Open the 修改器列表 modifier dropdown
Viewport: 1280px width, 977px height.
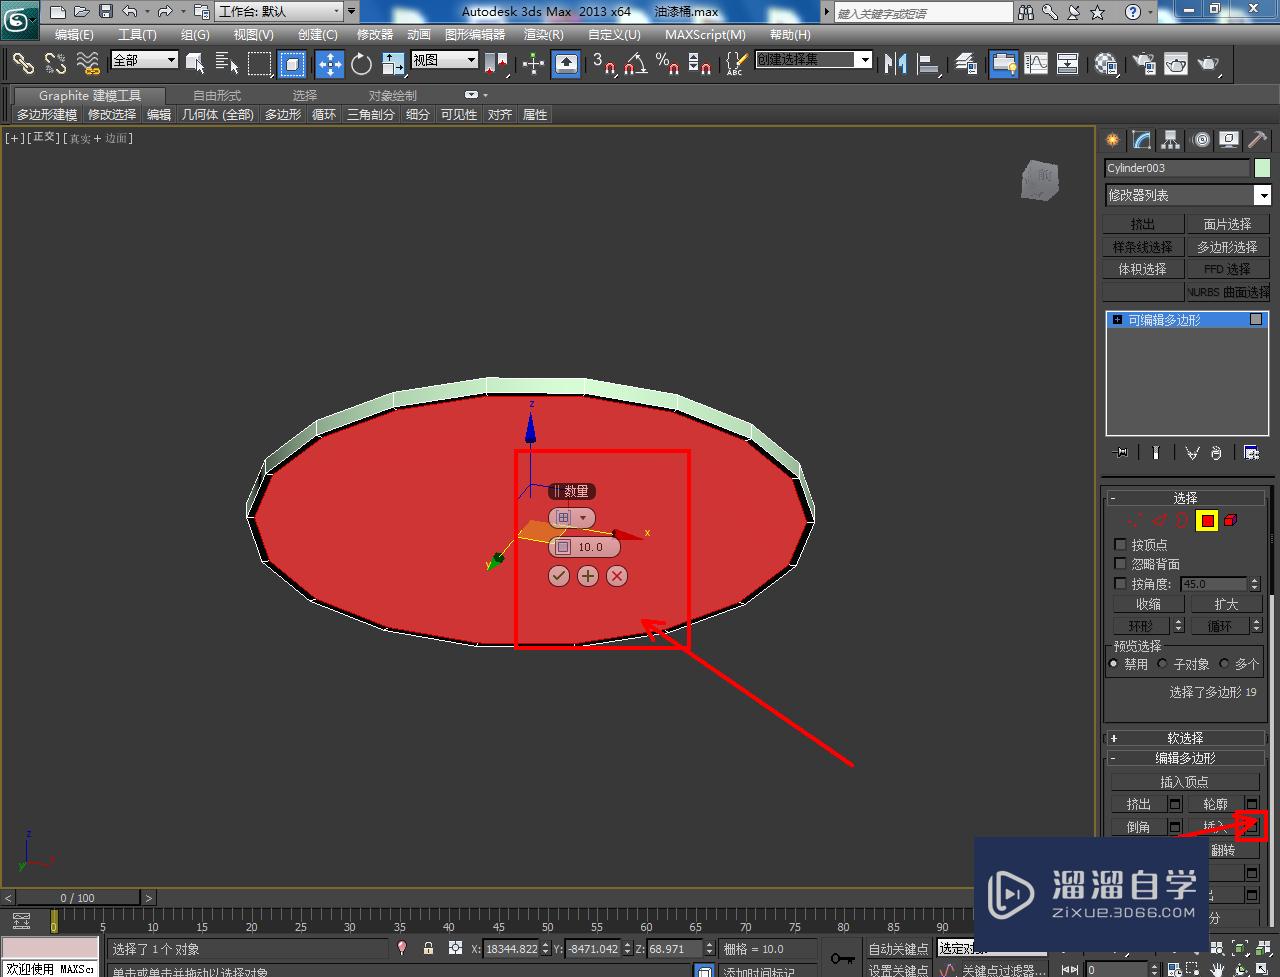1187,195
